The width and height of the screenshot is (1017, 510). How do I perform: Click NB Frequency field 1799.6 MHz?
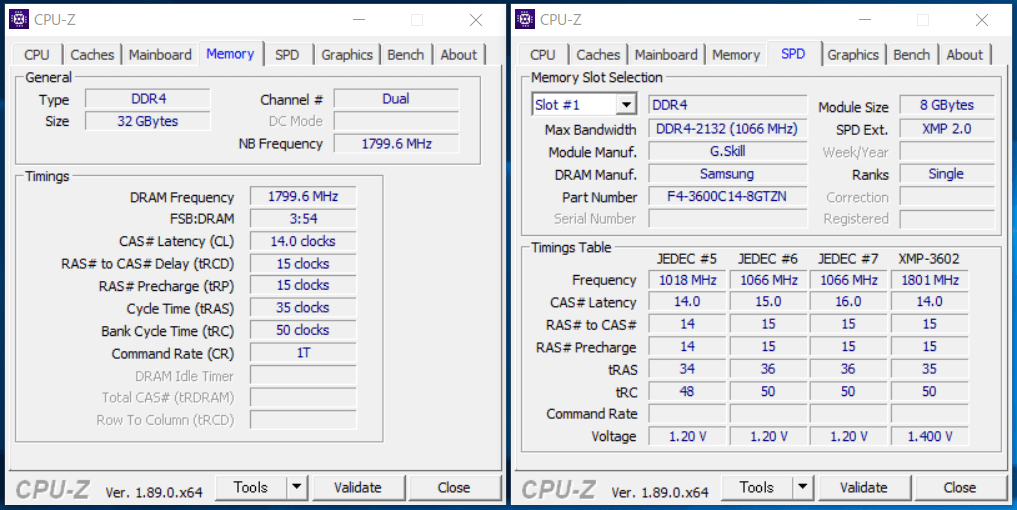pos(396,143)
